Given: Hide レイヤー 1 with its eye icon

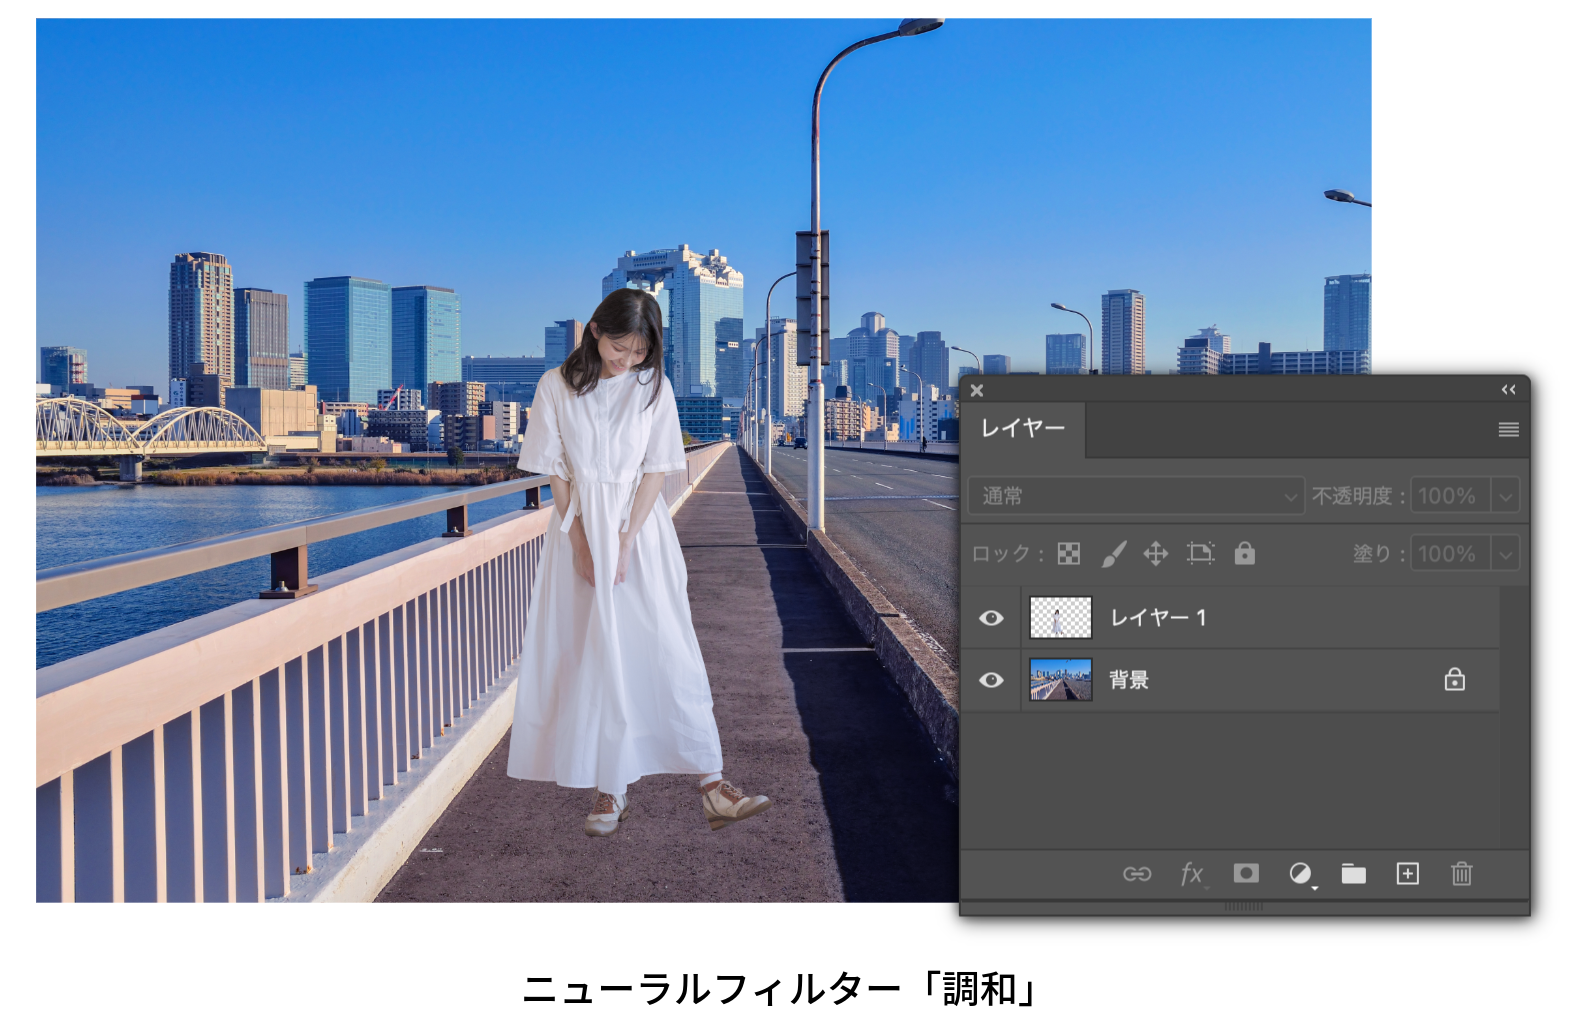Looking at the screenshot, I should click(991, 618).
